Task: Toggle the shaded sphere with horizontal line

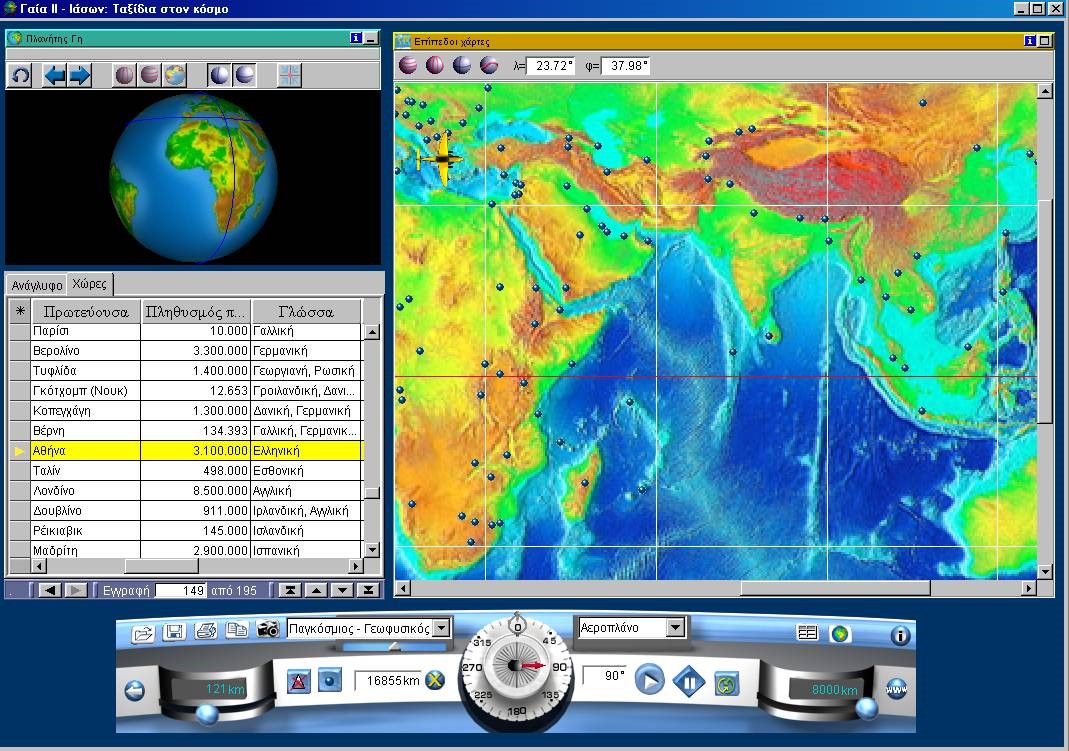Action: (x=244, y=75)
